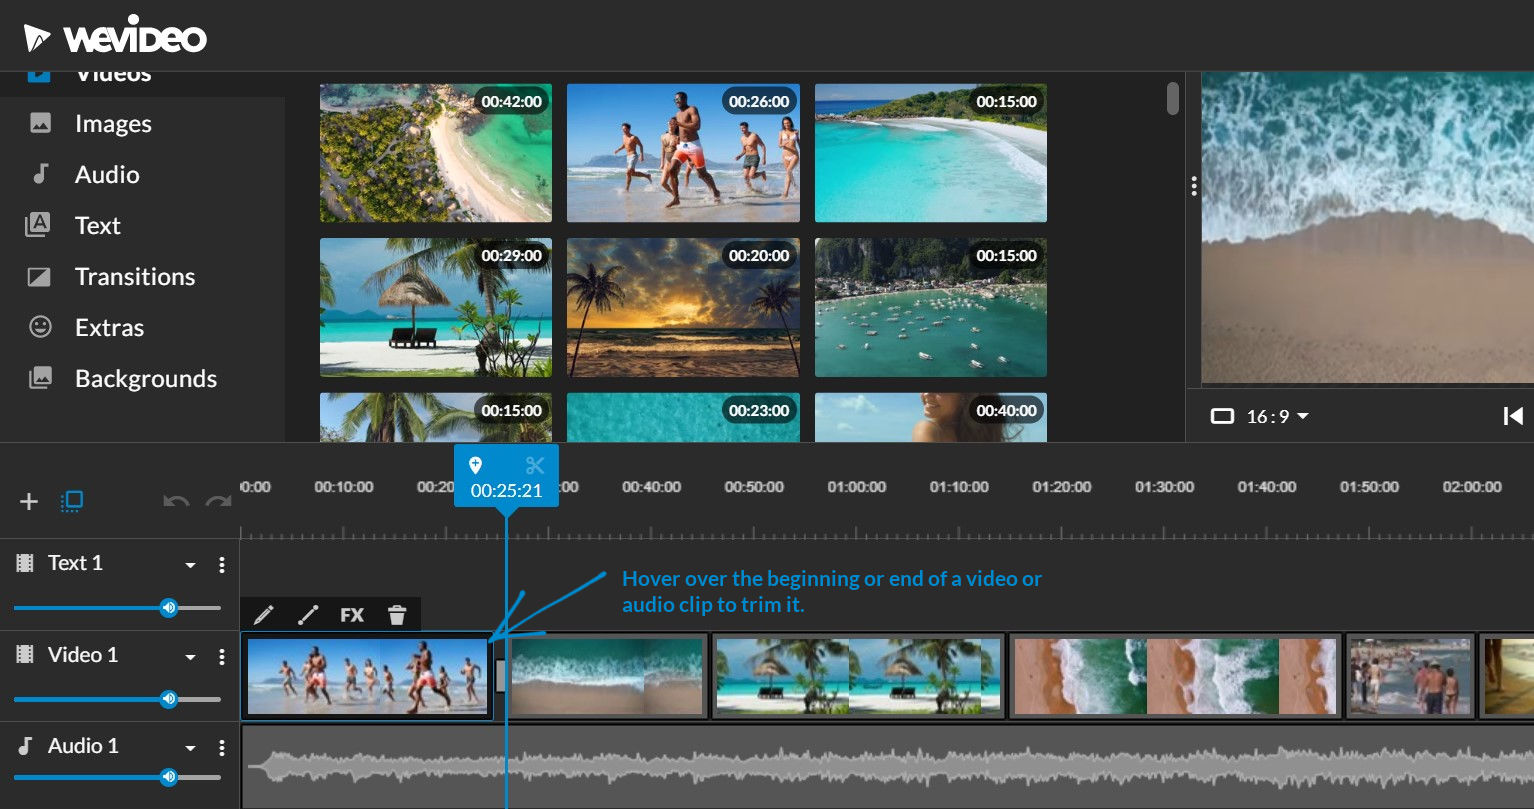This screenshot has height=809, width=1534.
Task: Add a marker using the playhead pin icon
Action: 476,465
